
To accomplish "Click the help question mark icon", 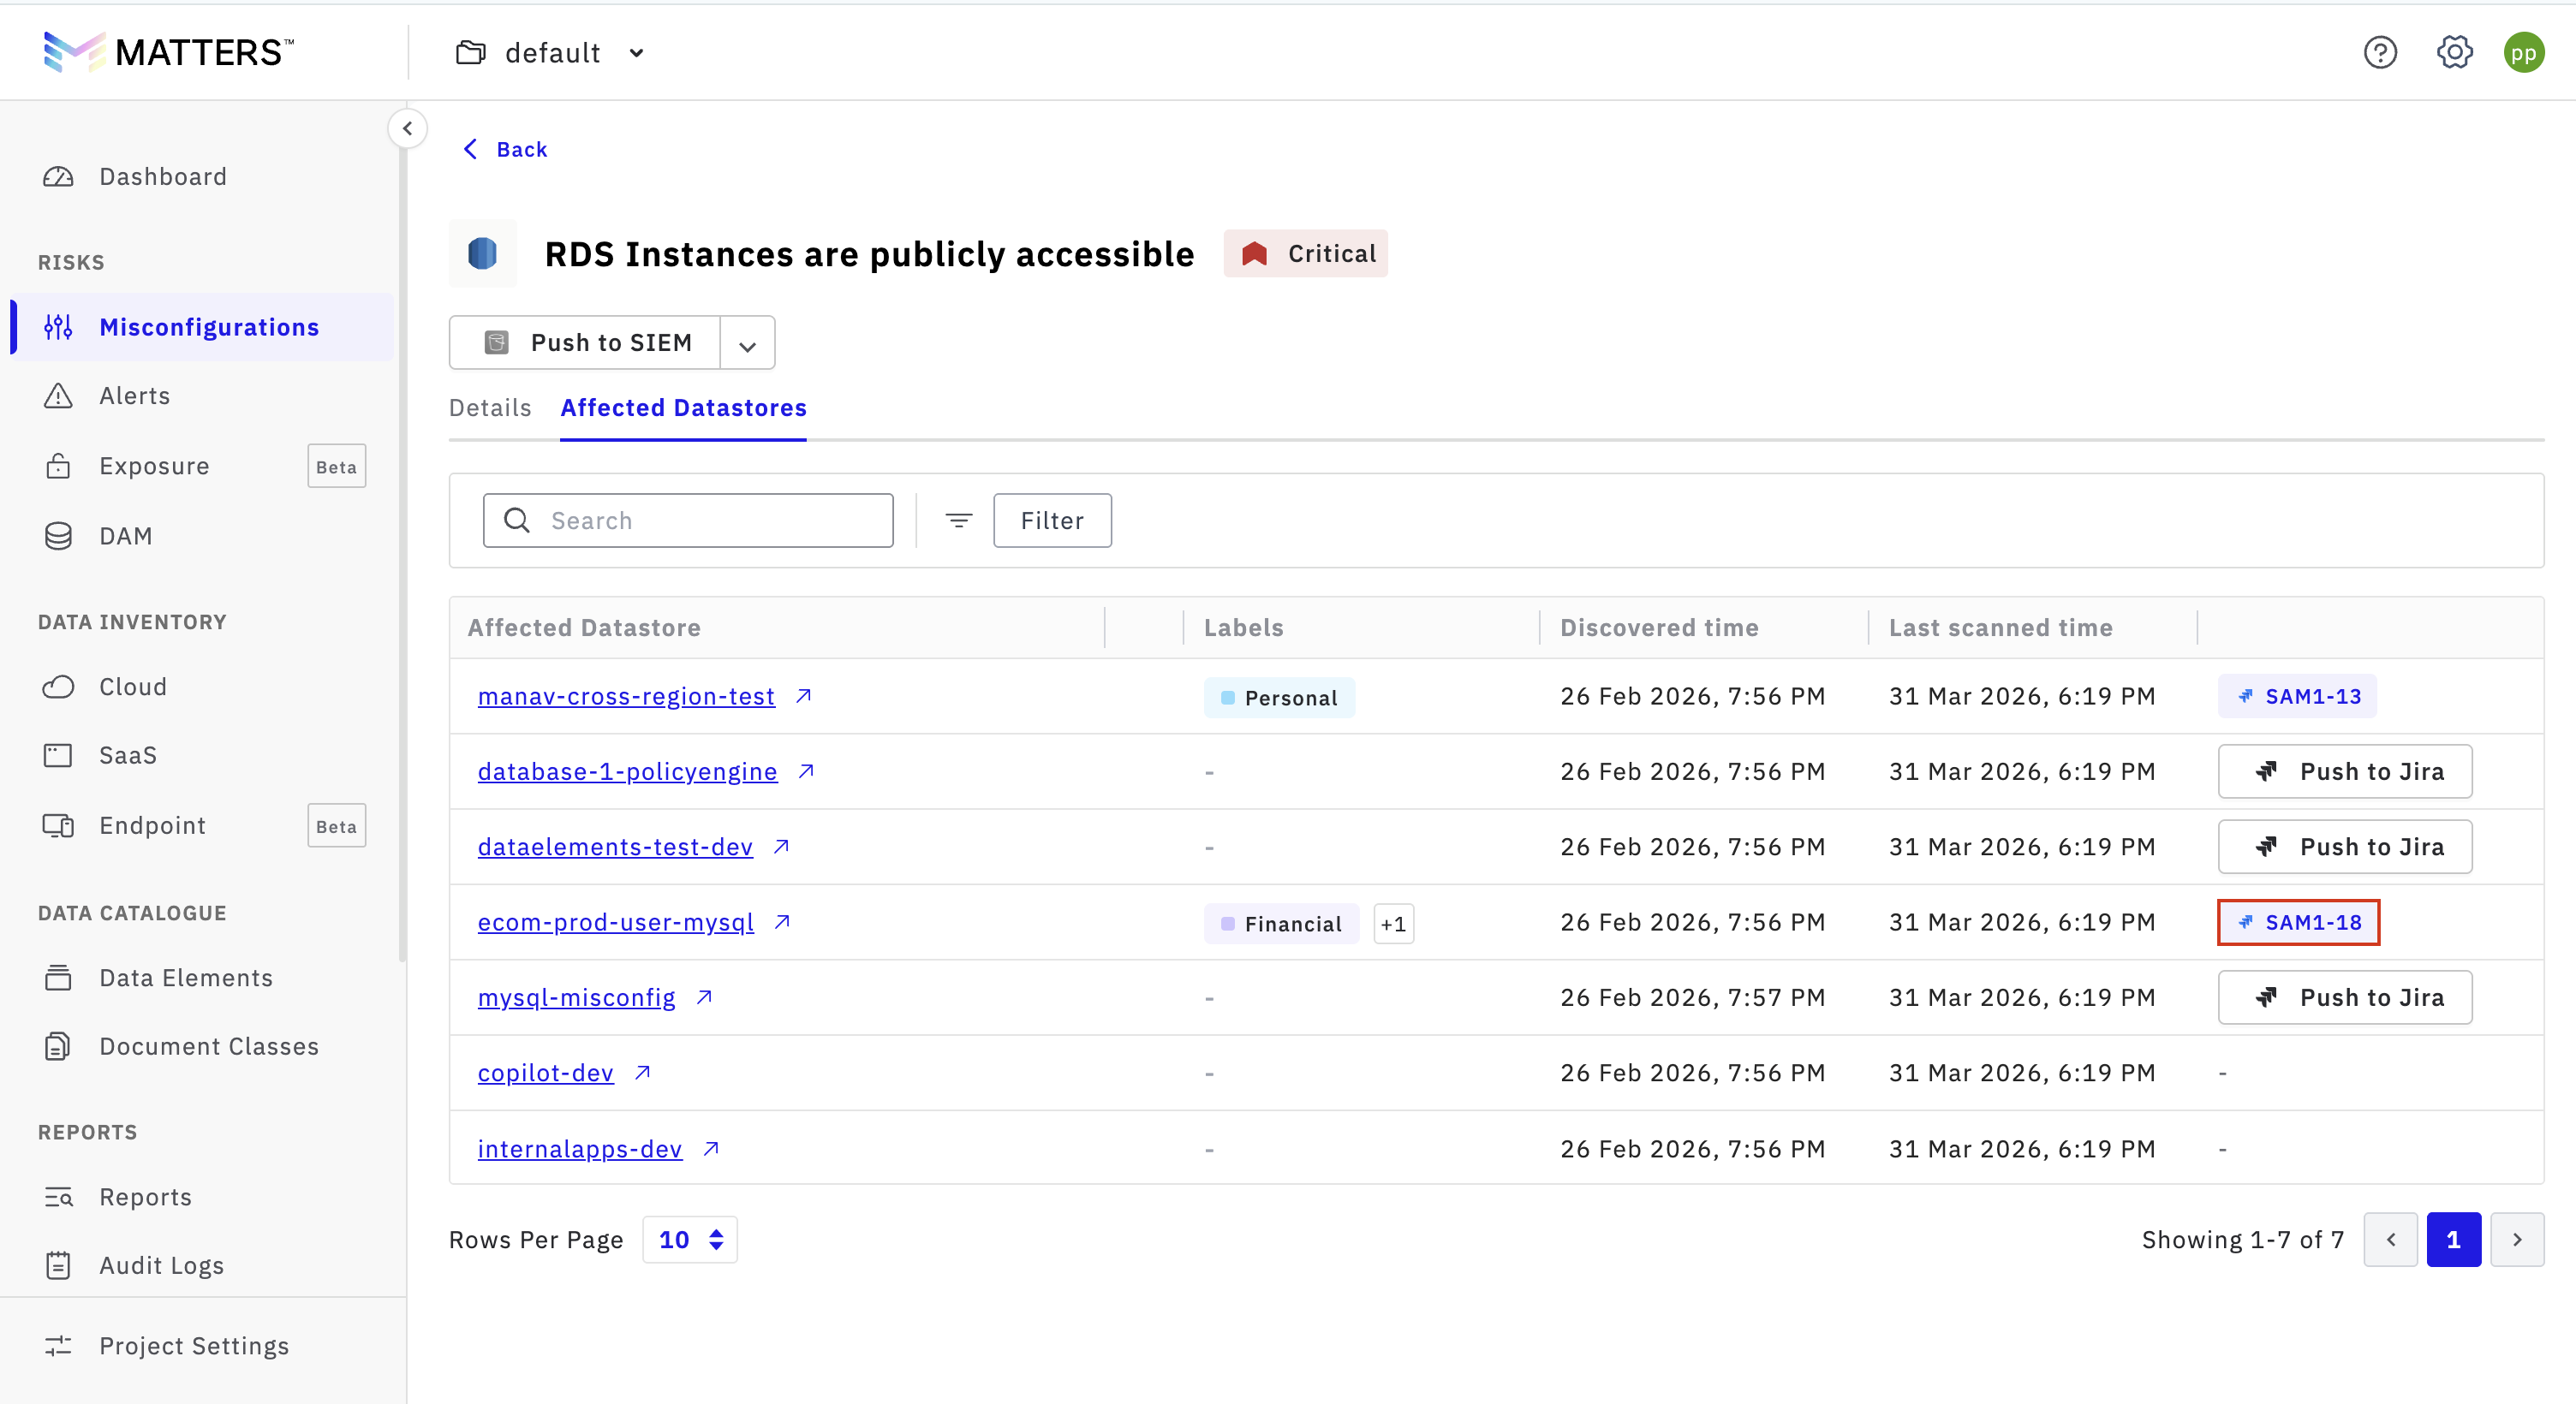I will pos(2379,52).
